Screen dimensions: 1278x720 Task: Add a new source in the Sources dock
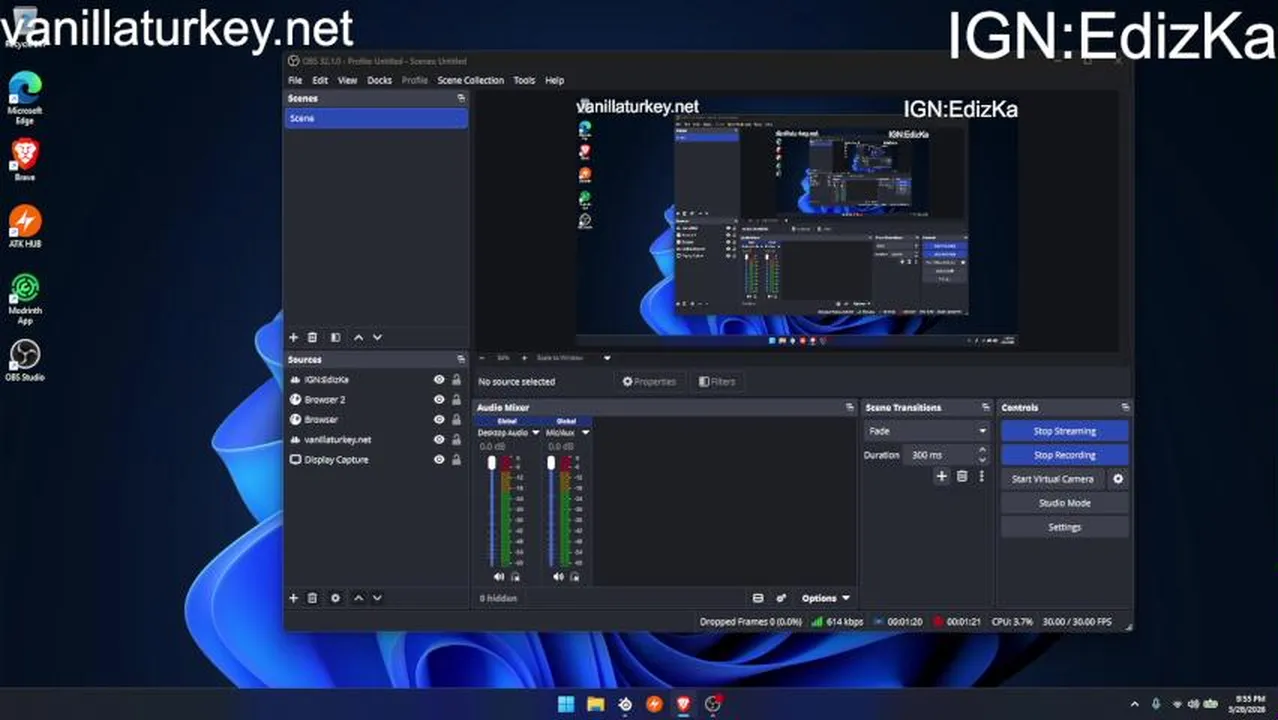pyautogui.click(x=293, y=598)
